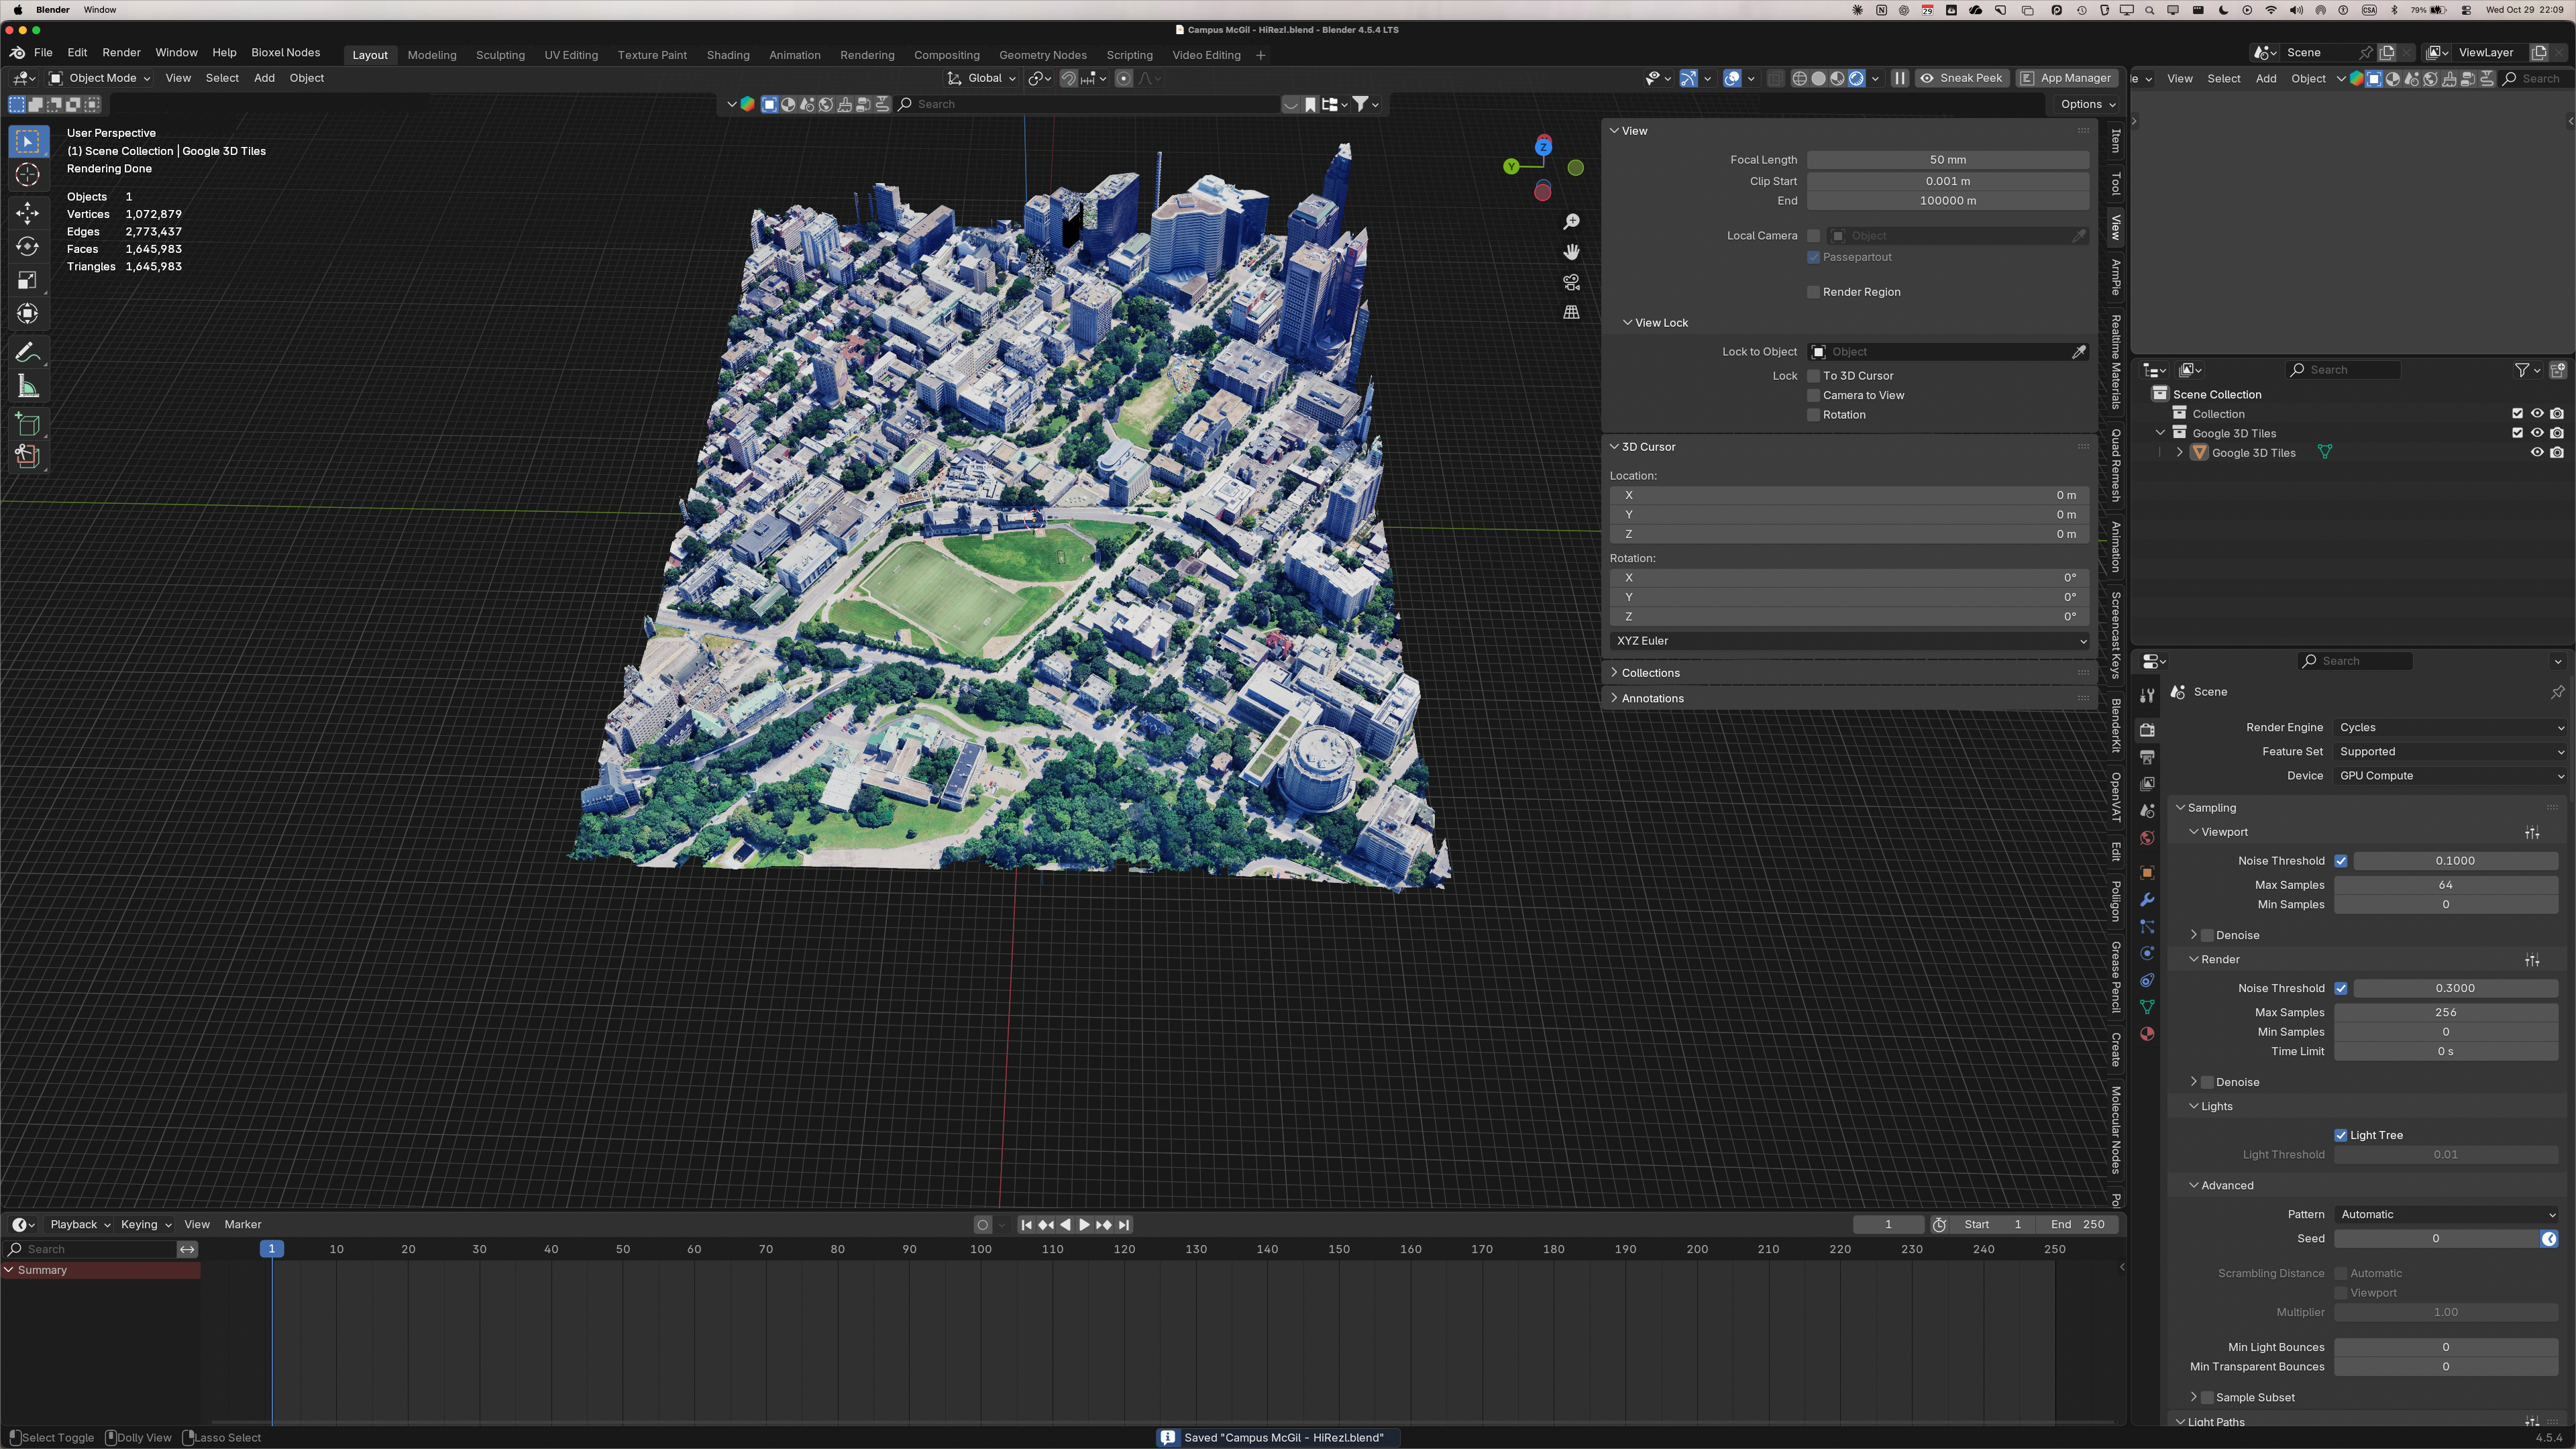Screen dimensions: 2576x1449
Task: Open the Material properties tab icon
Action: pyautogui.click(x=2147, y=1034)
